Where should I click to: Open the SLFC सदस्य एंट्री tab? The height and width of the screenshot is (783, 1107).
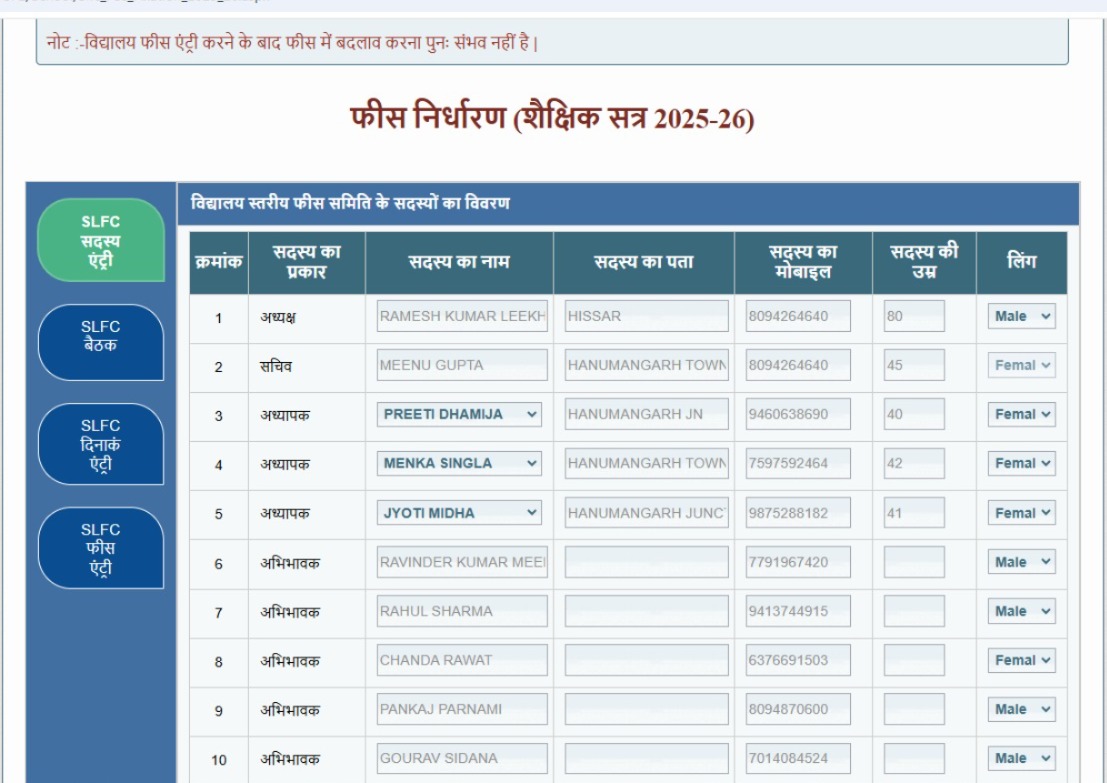point(100,240)
